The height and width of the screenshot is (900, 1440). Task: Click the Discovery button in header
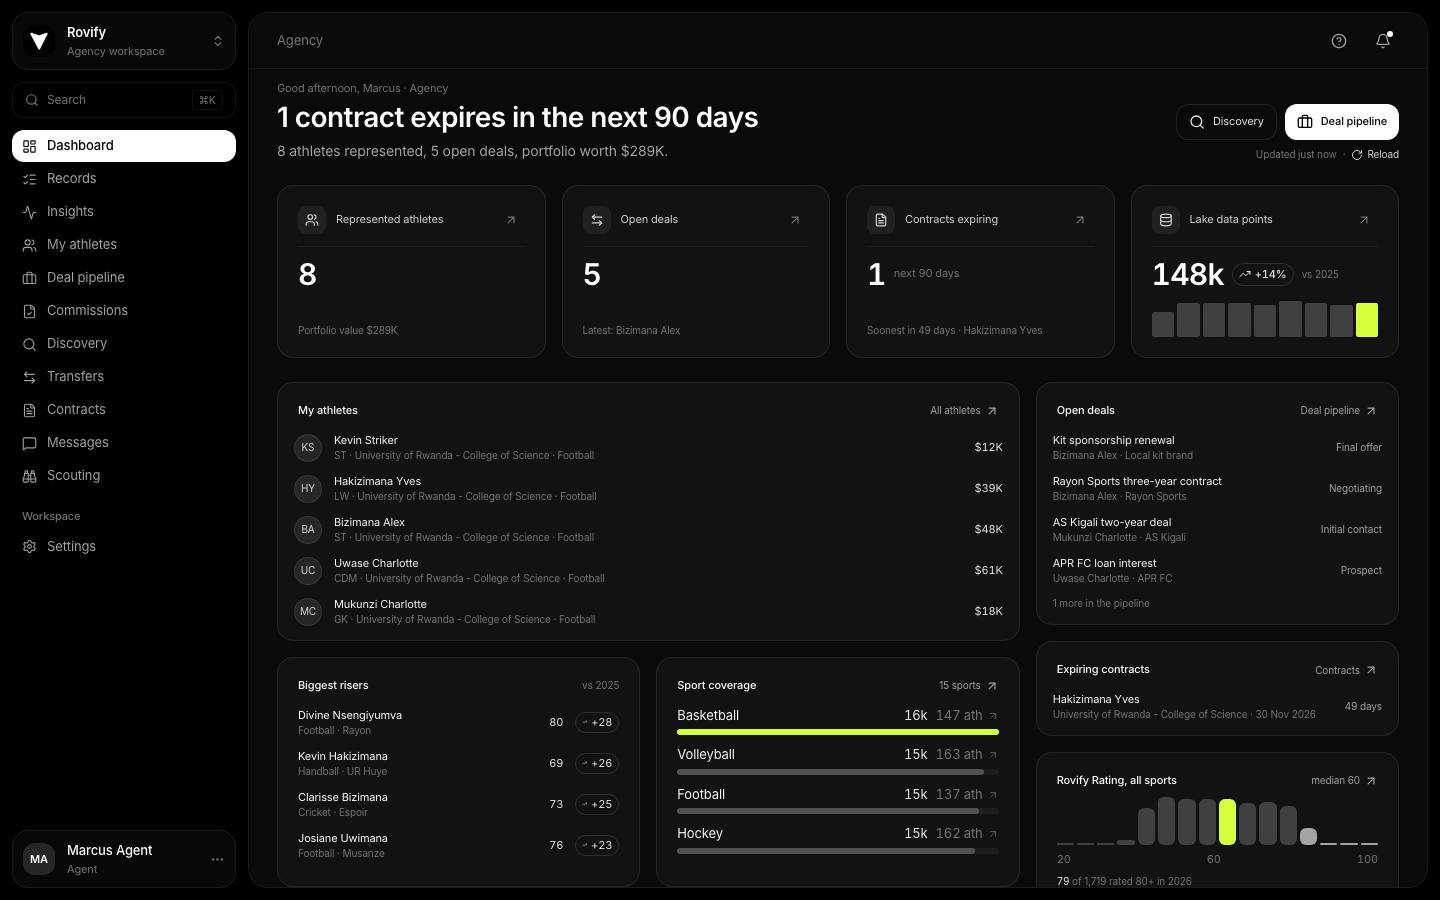click(x=1226, y=122)
